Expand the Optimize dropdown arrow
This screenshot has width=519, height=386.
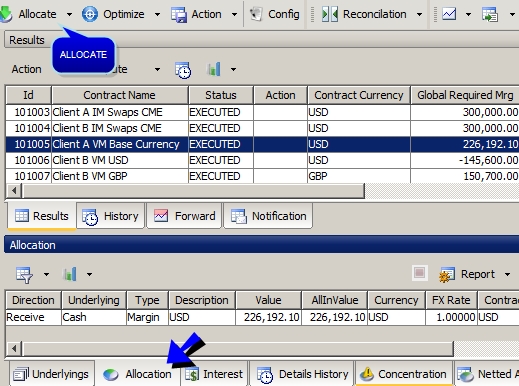point(157,15)
